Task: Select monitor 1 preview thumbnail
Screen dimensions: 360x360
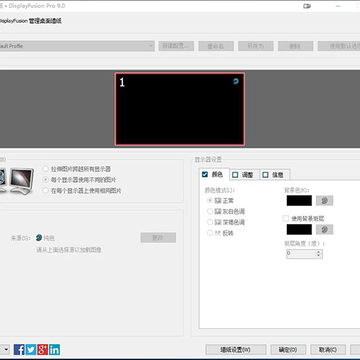Action: pyautogui.click(x=180, y=109)
